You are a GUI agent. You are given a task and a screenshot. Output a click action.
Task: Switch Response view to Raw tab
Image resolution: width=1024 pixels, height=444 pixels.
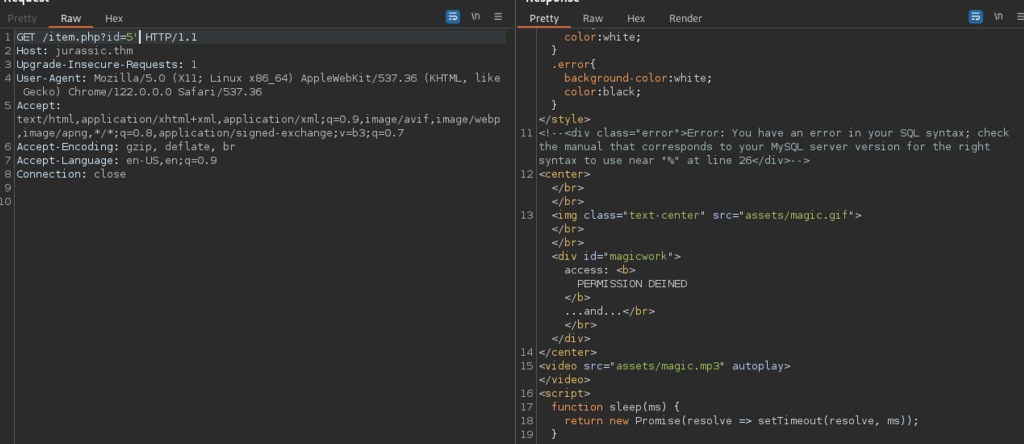point(593,18)
